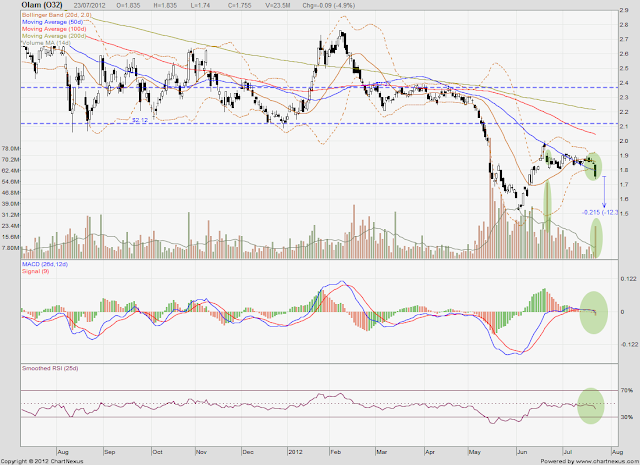This screenshot has height=465, width=640.
Task: Click the Smoothed RSI (25d) label
Action: pyautogui.click(x=50, y=368)
